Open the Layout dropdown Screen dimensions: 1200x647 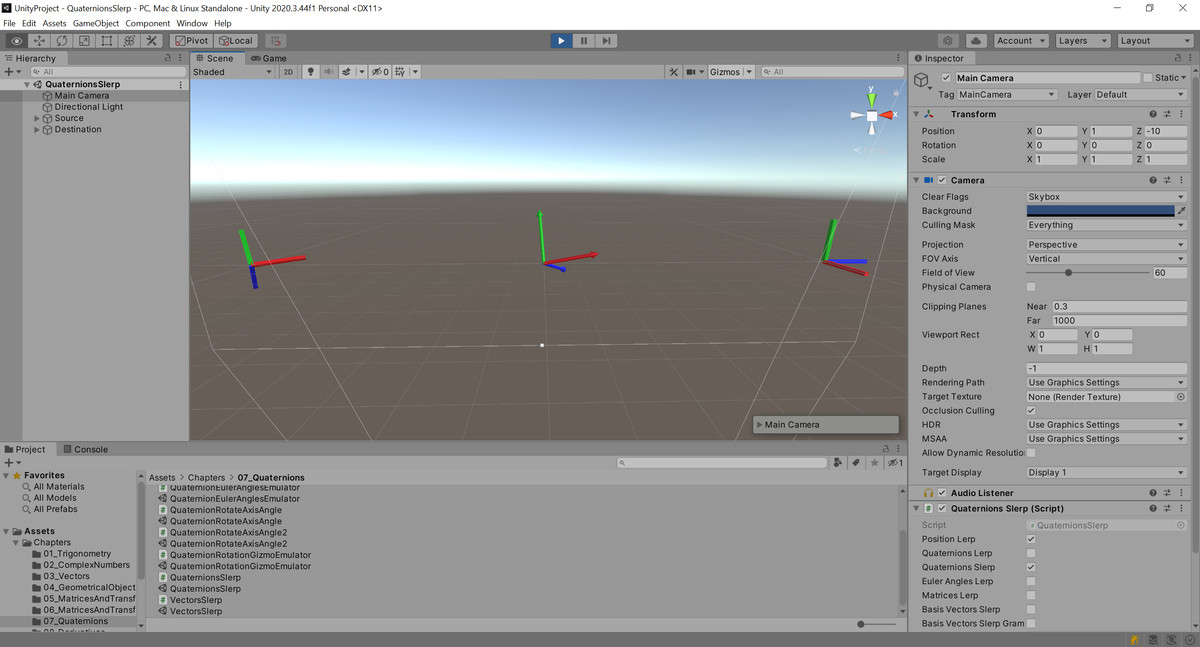[x=1155, y=41]
